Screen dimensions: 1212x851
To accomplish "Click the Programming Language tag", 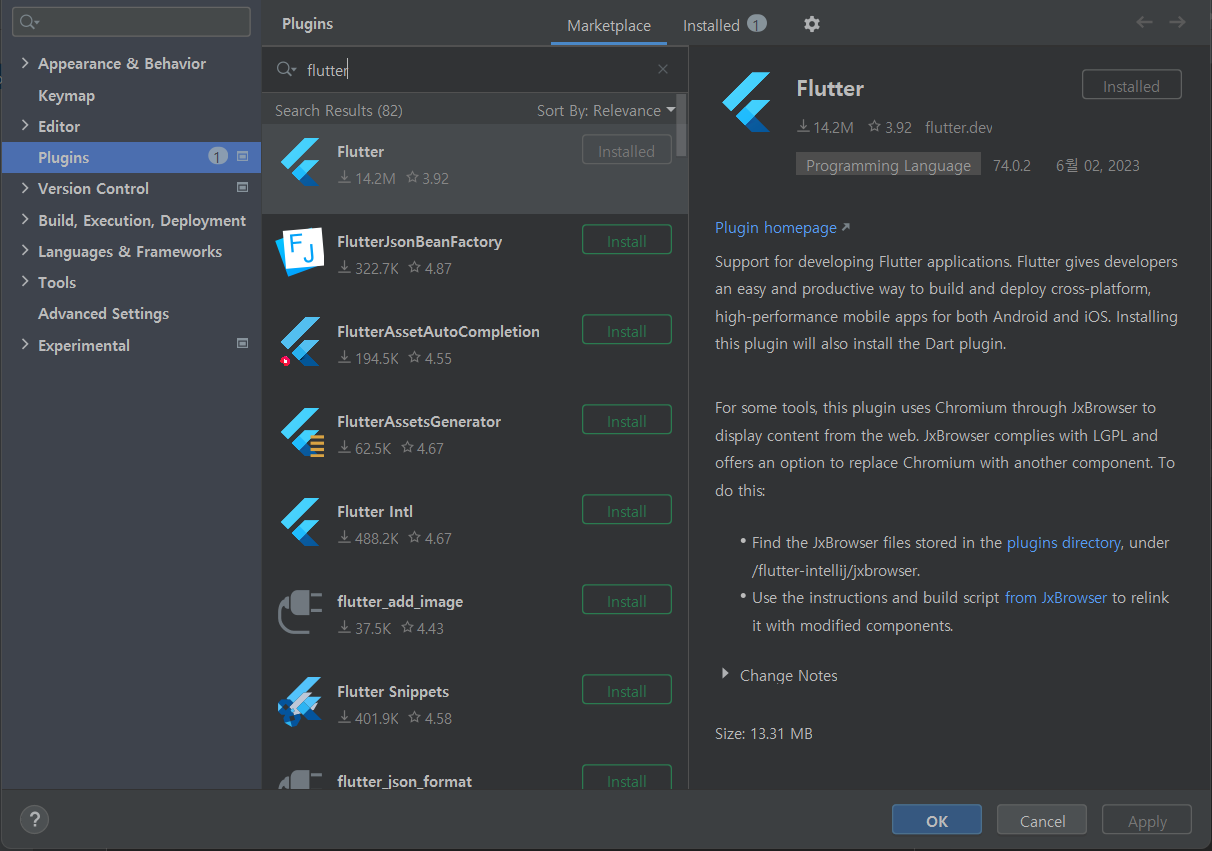I will pyautogui.click(x=888, y=165).
